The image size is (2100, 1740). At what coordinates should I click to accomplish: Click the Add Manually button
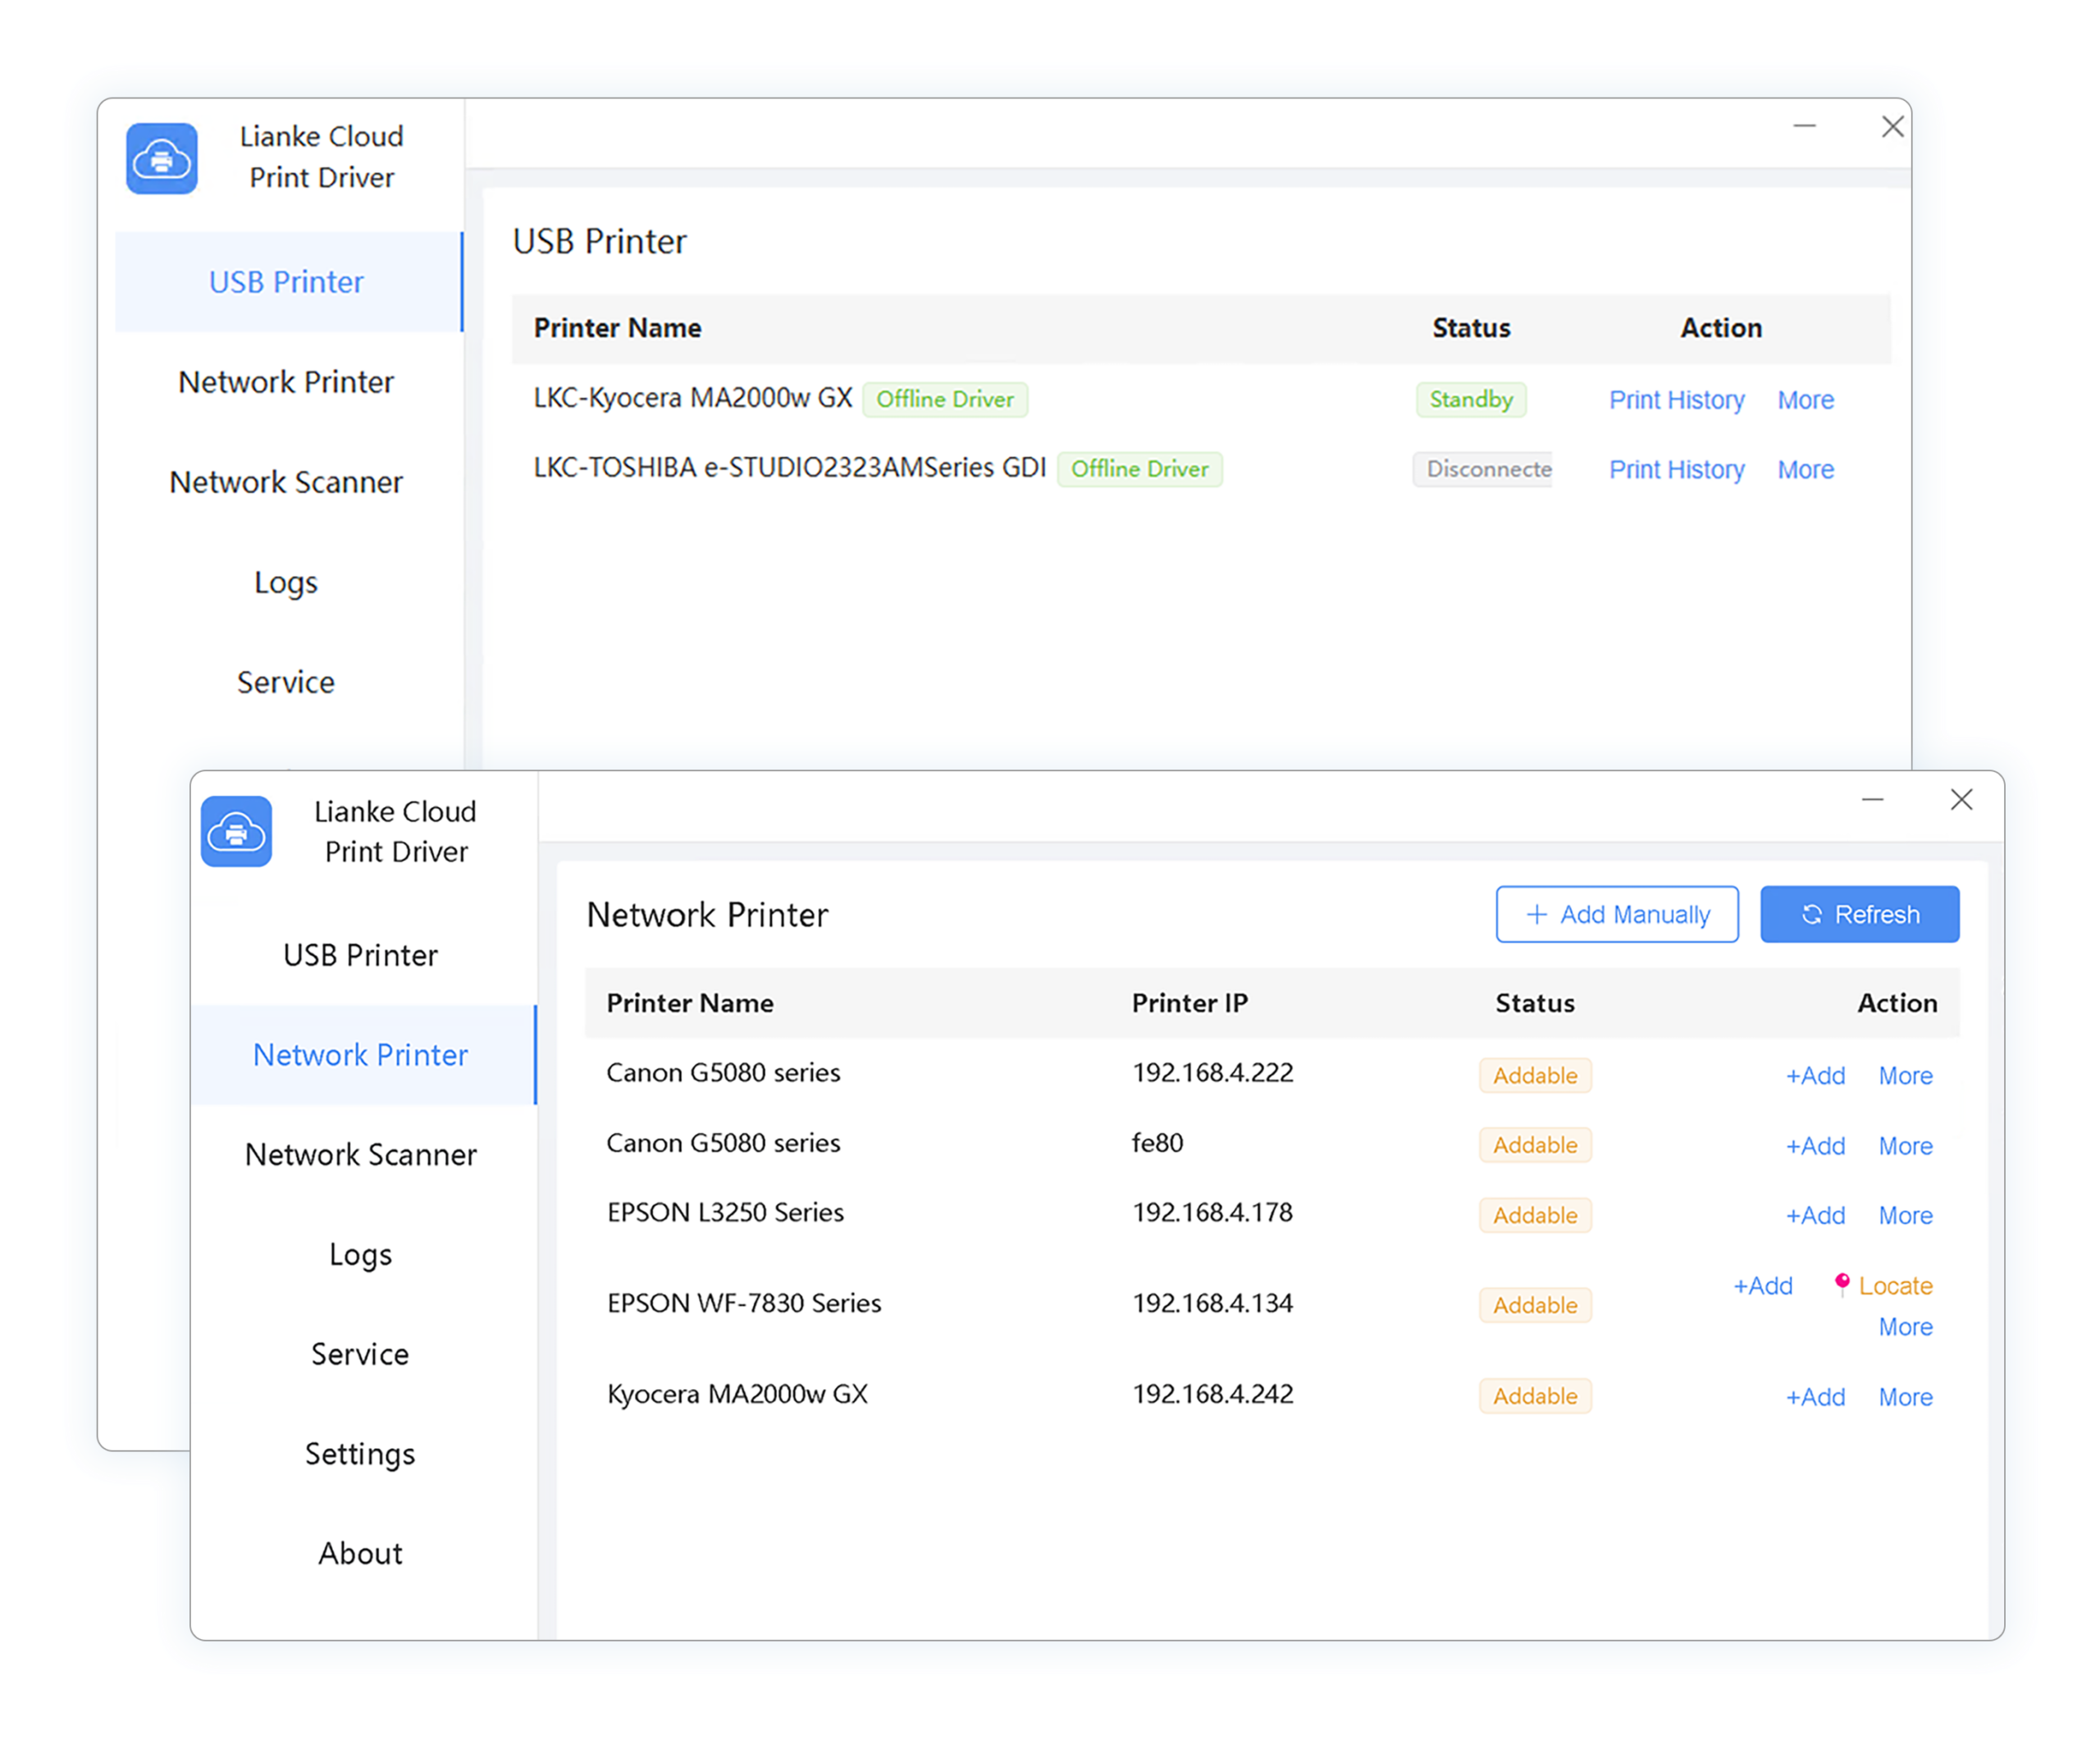tap(1617, 914)
